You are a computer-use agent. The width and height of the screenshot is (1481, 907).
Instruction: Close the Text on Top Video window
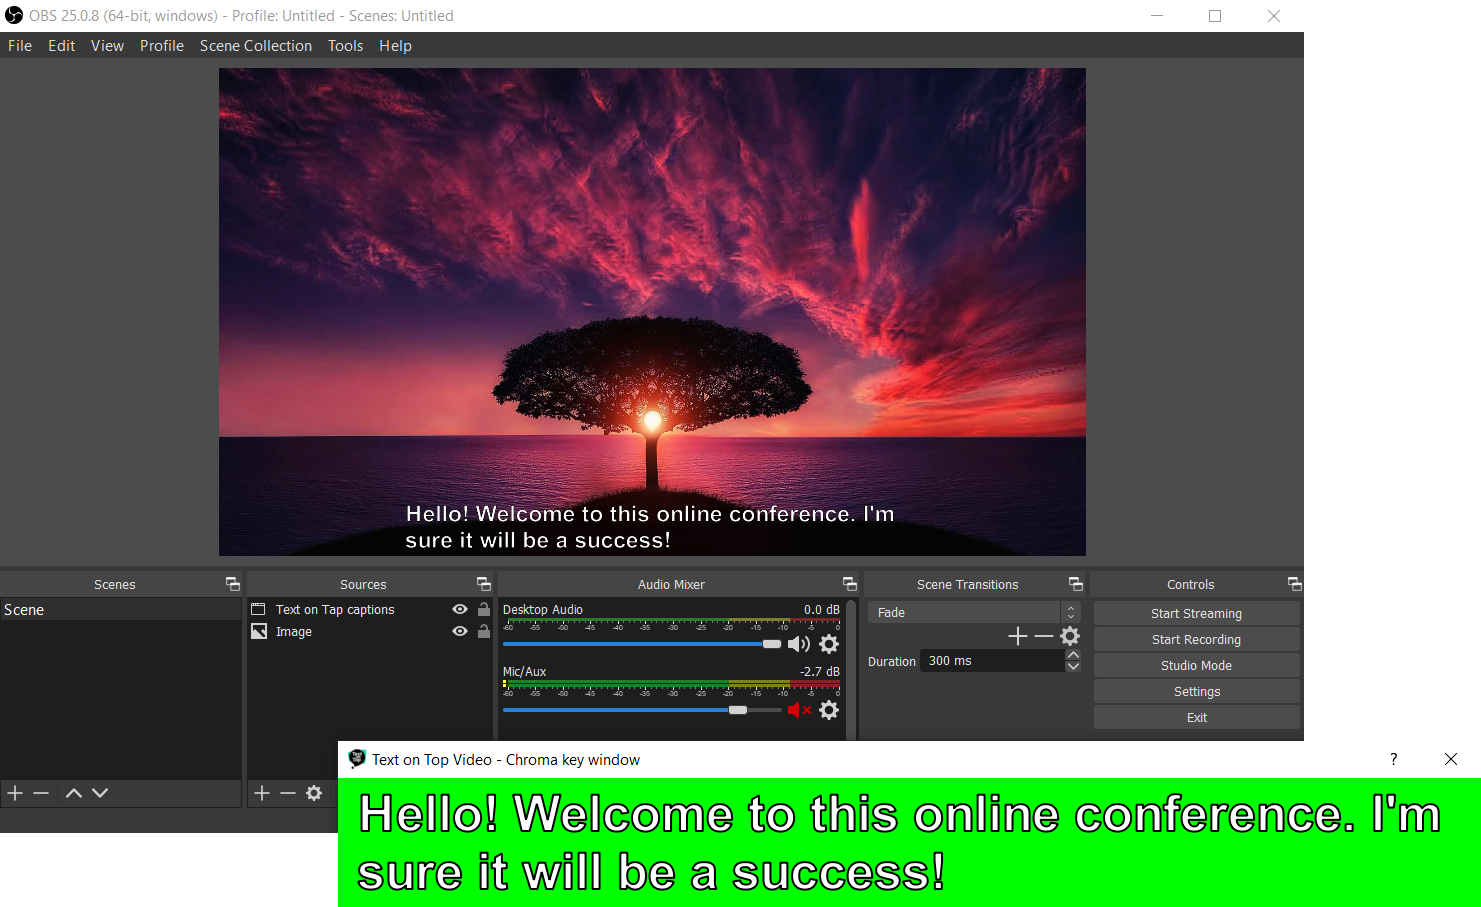click(x=1451, y=759)
